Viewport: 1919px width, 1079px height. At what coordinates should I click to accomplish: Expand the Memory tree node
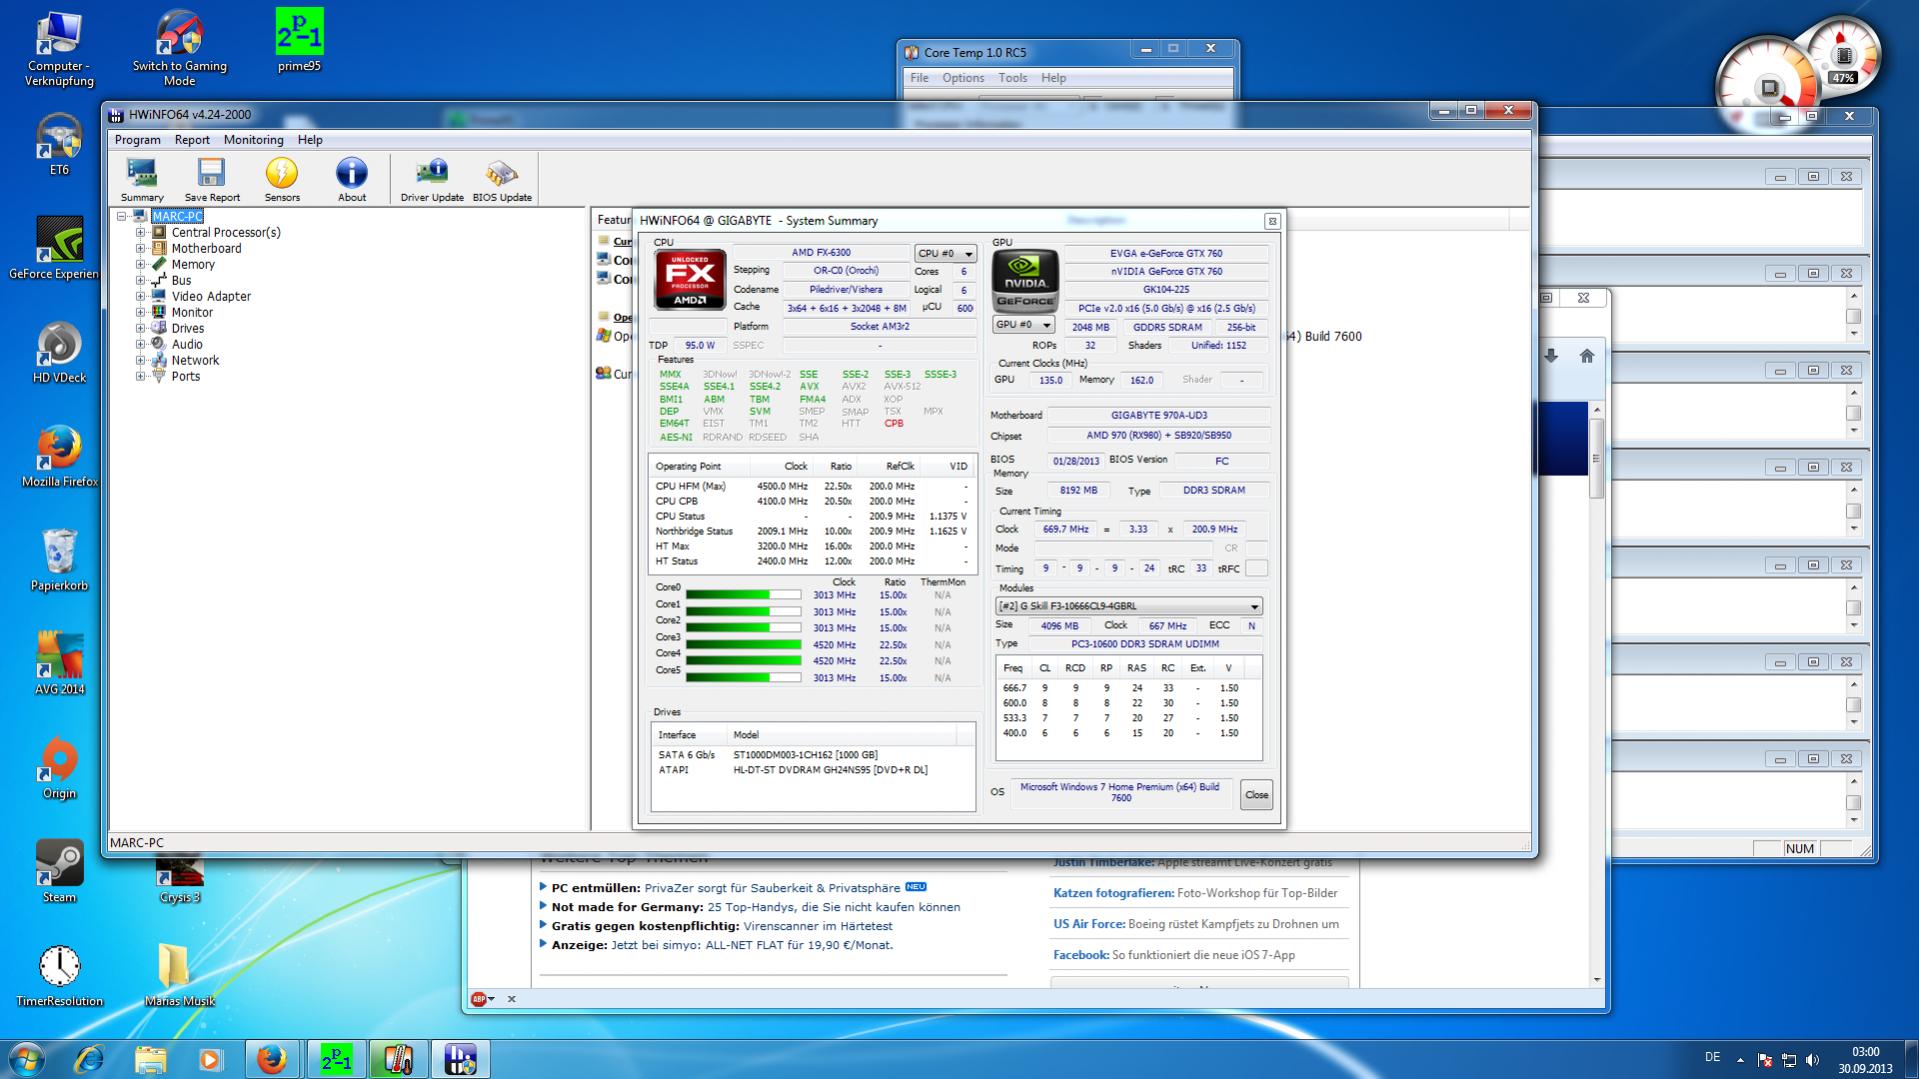tap(141, 264)
